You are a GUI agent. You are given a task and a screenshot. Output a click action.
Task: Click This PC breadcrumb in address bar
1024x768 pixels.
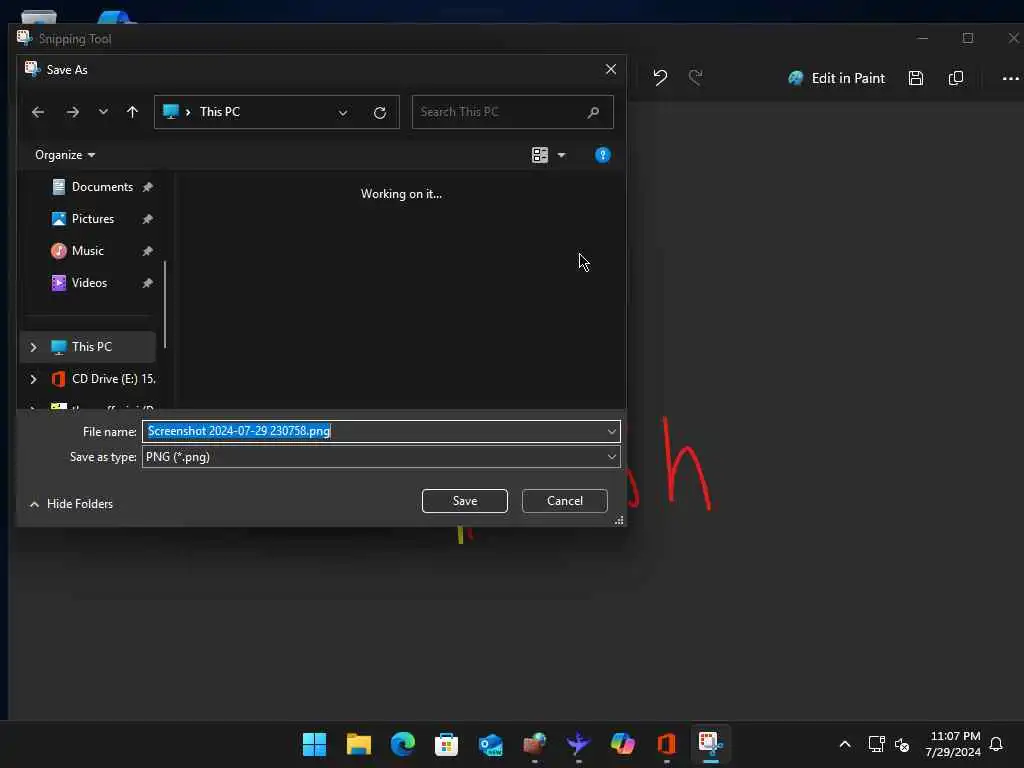(220, 112)
